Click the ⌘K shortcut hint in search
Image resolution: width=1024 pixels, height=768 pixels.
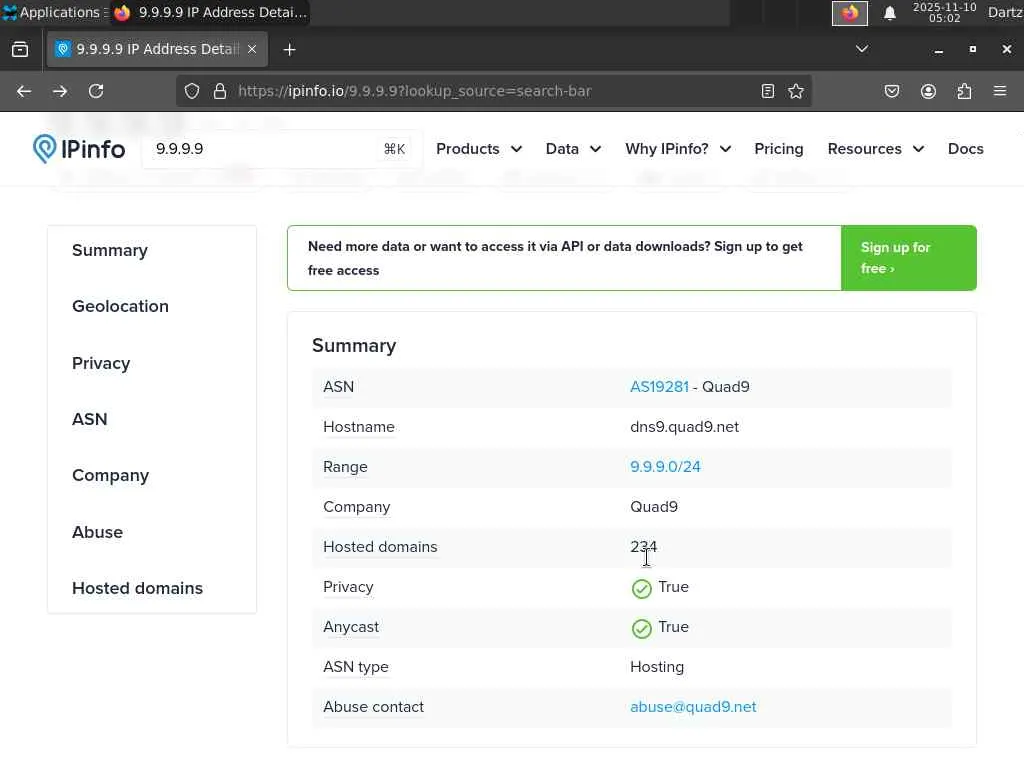coord(394,149)
